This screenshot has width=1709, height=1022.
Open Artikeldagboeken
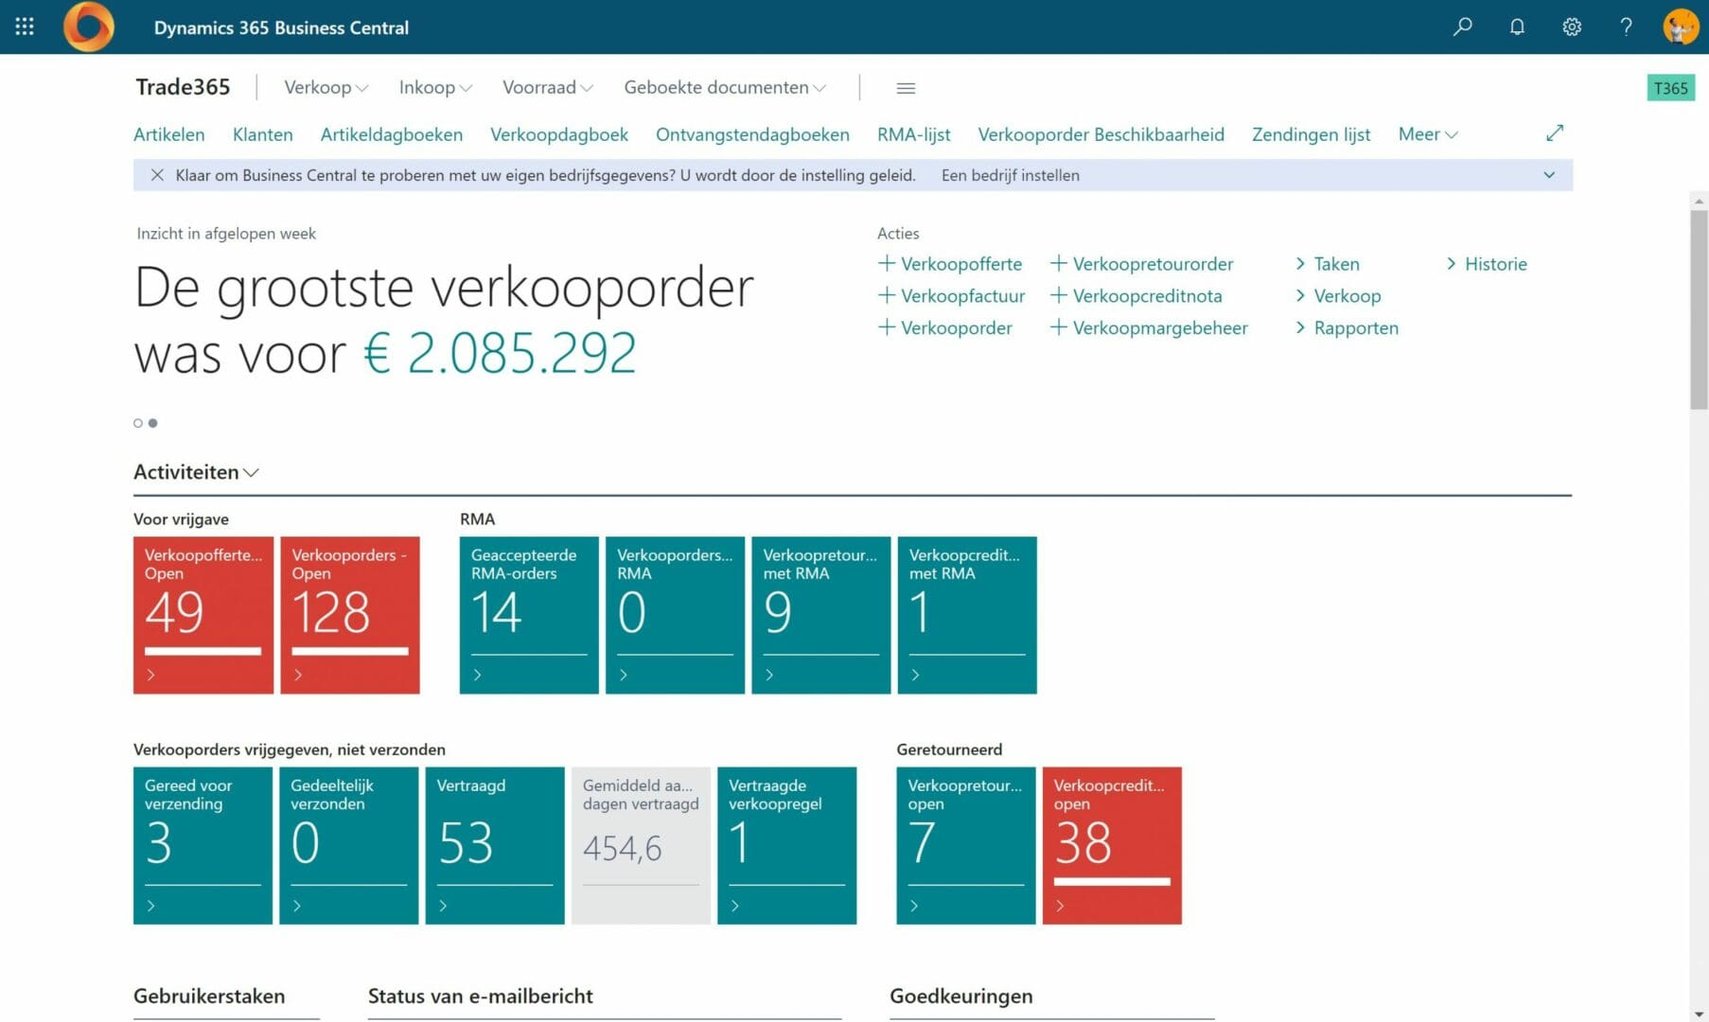coord(391,134)
